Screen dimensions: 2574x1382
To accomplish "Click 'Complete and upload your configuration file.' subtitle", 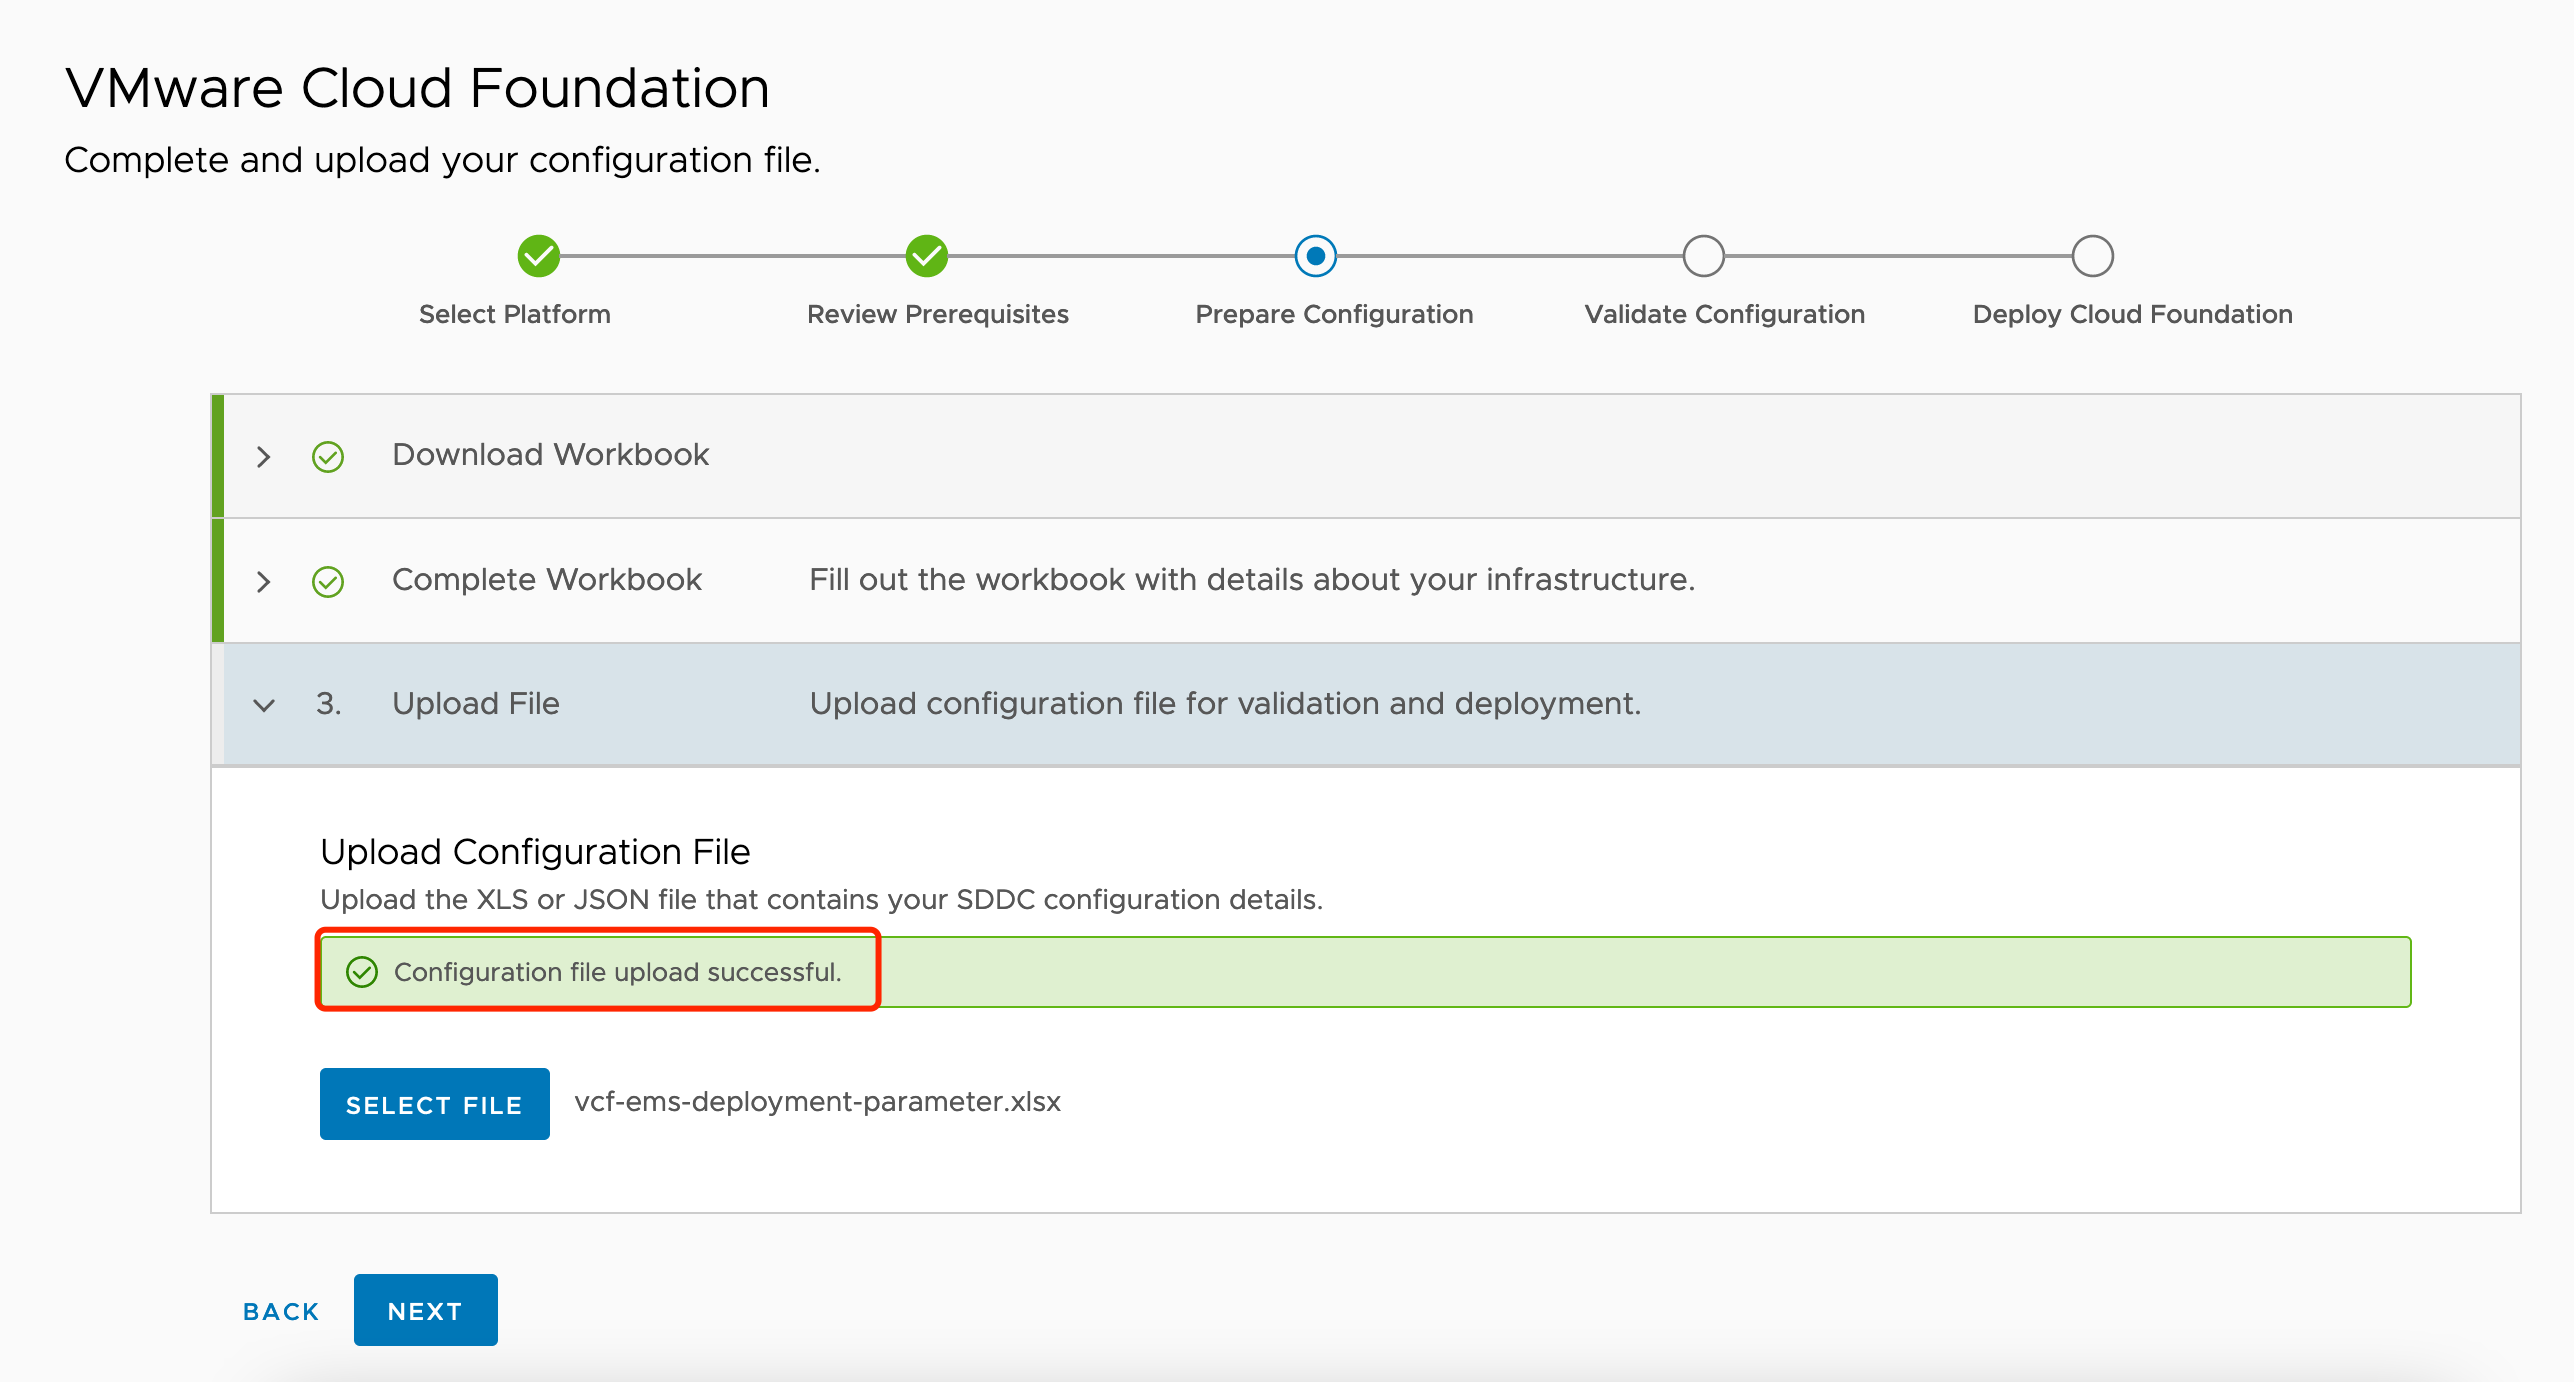I will click(442, 160).
